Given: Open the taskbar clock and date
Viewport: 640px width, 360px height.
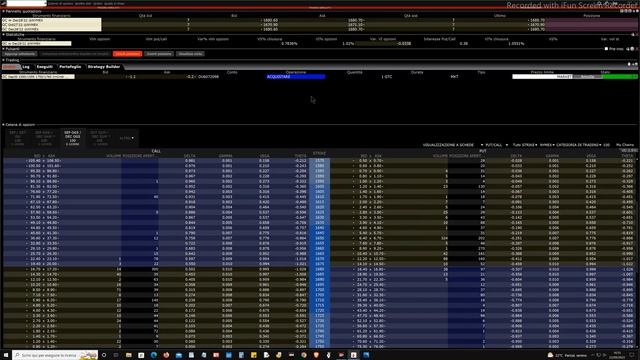Looking at the screenshot, I should pyautogui.click(x=617, y=355).
